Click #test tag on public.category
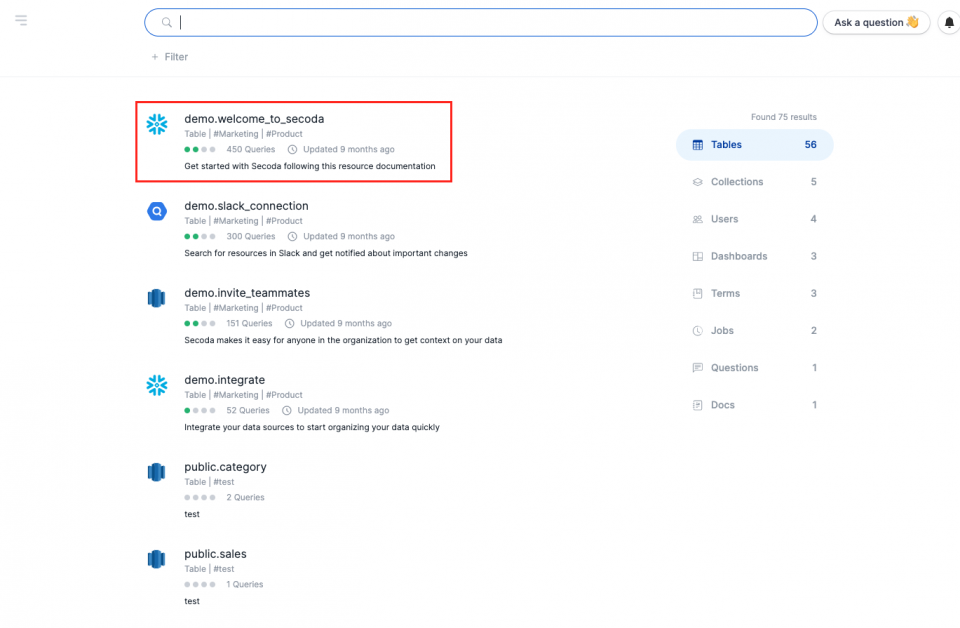The height and width of the screenshot is (628, 960). (223, 482)
